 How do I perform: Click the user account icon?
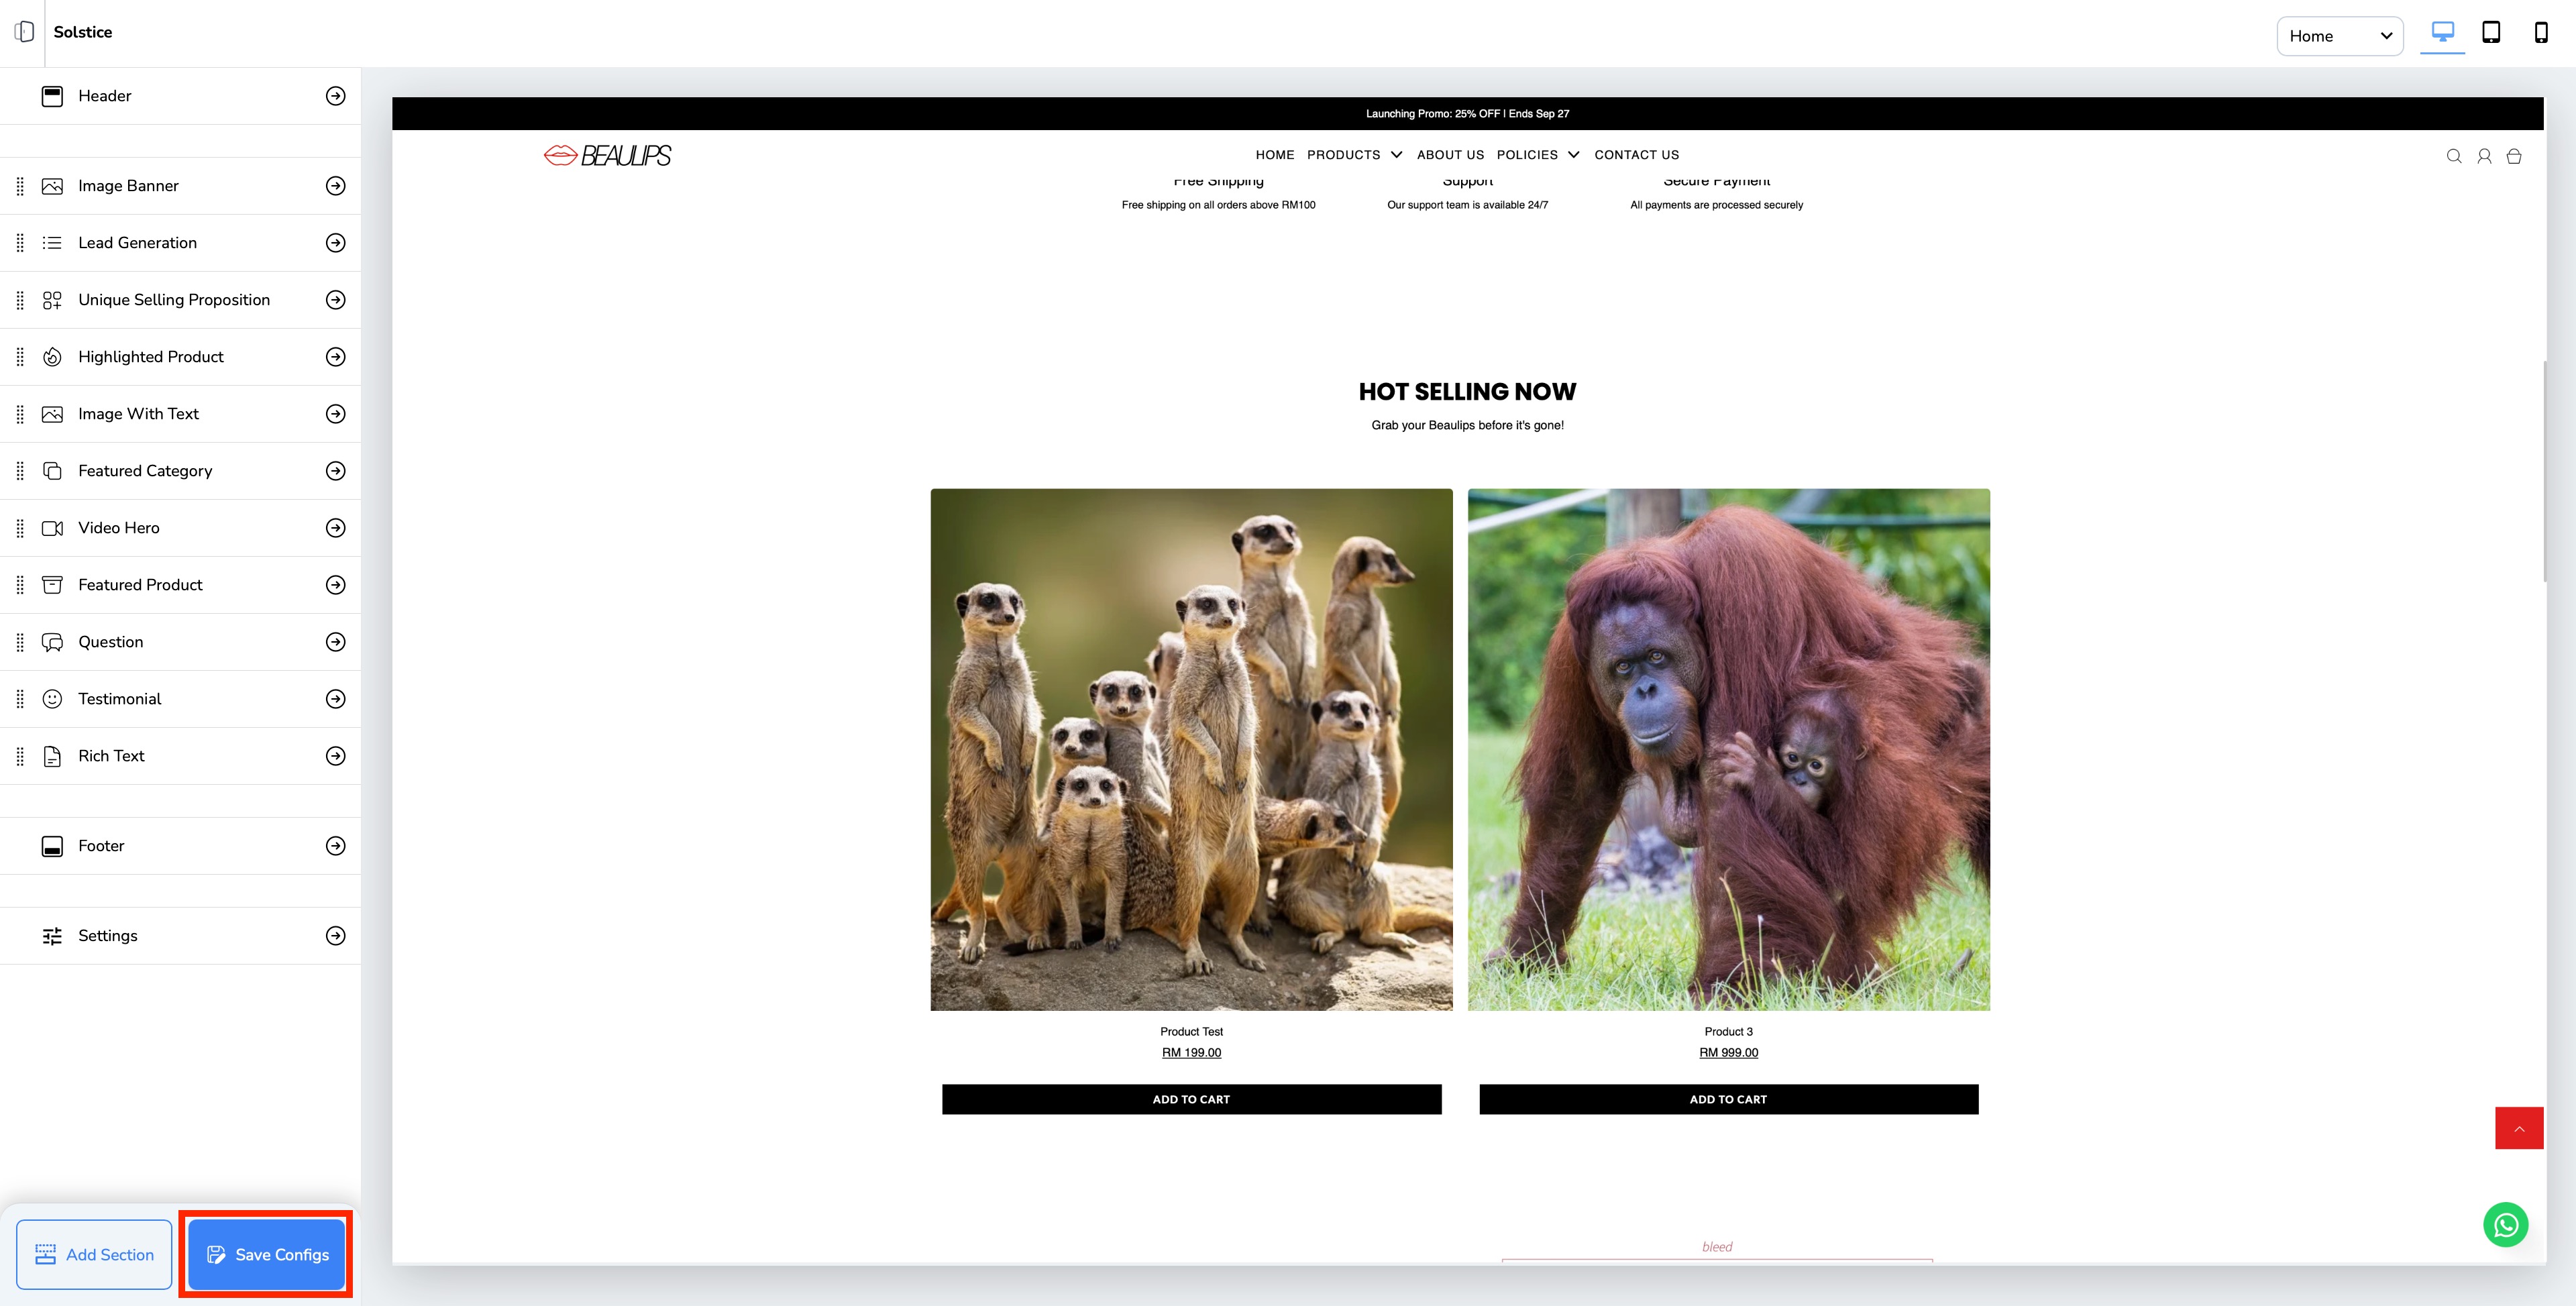coord(2483,156)
